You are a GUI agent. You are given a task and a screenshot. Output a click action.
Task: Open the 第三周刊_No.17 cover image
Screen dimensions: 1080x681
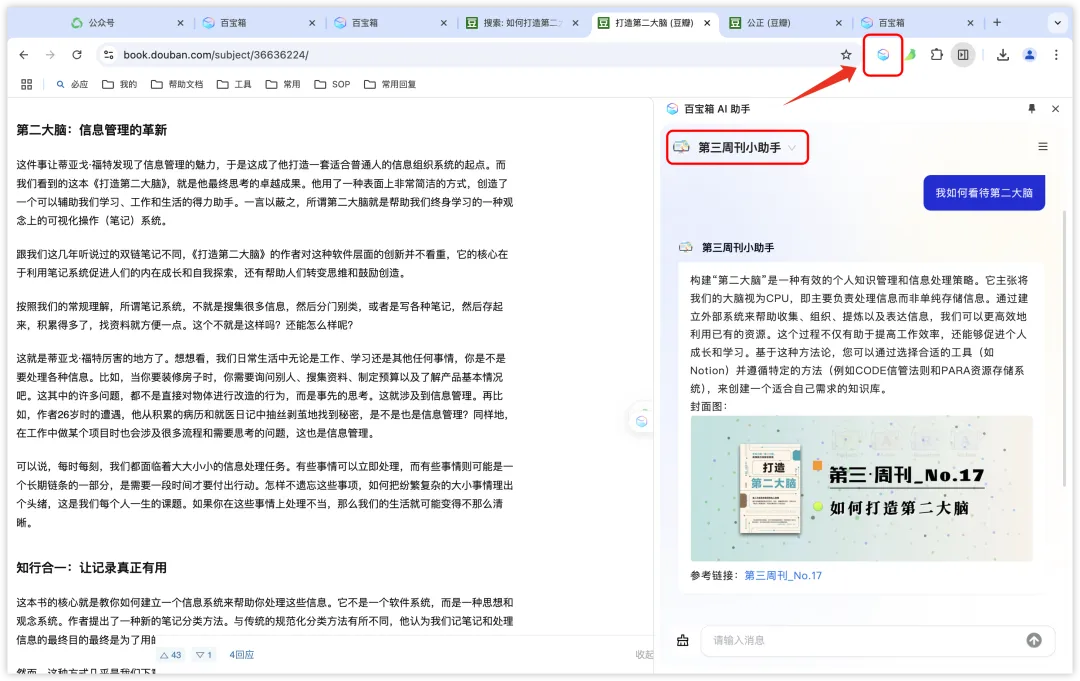(861, 488)
